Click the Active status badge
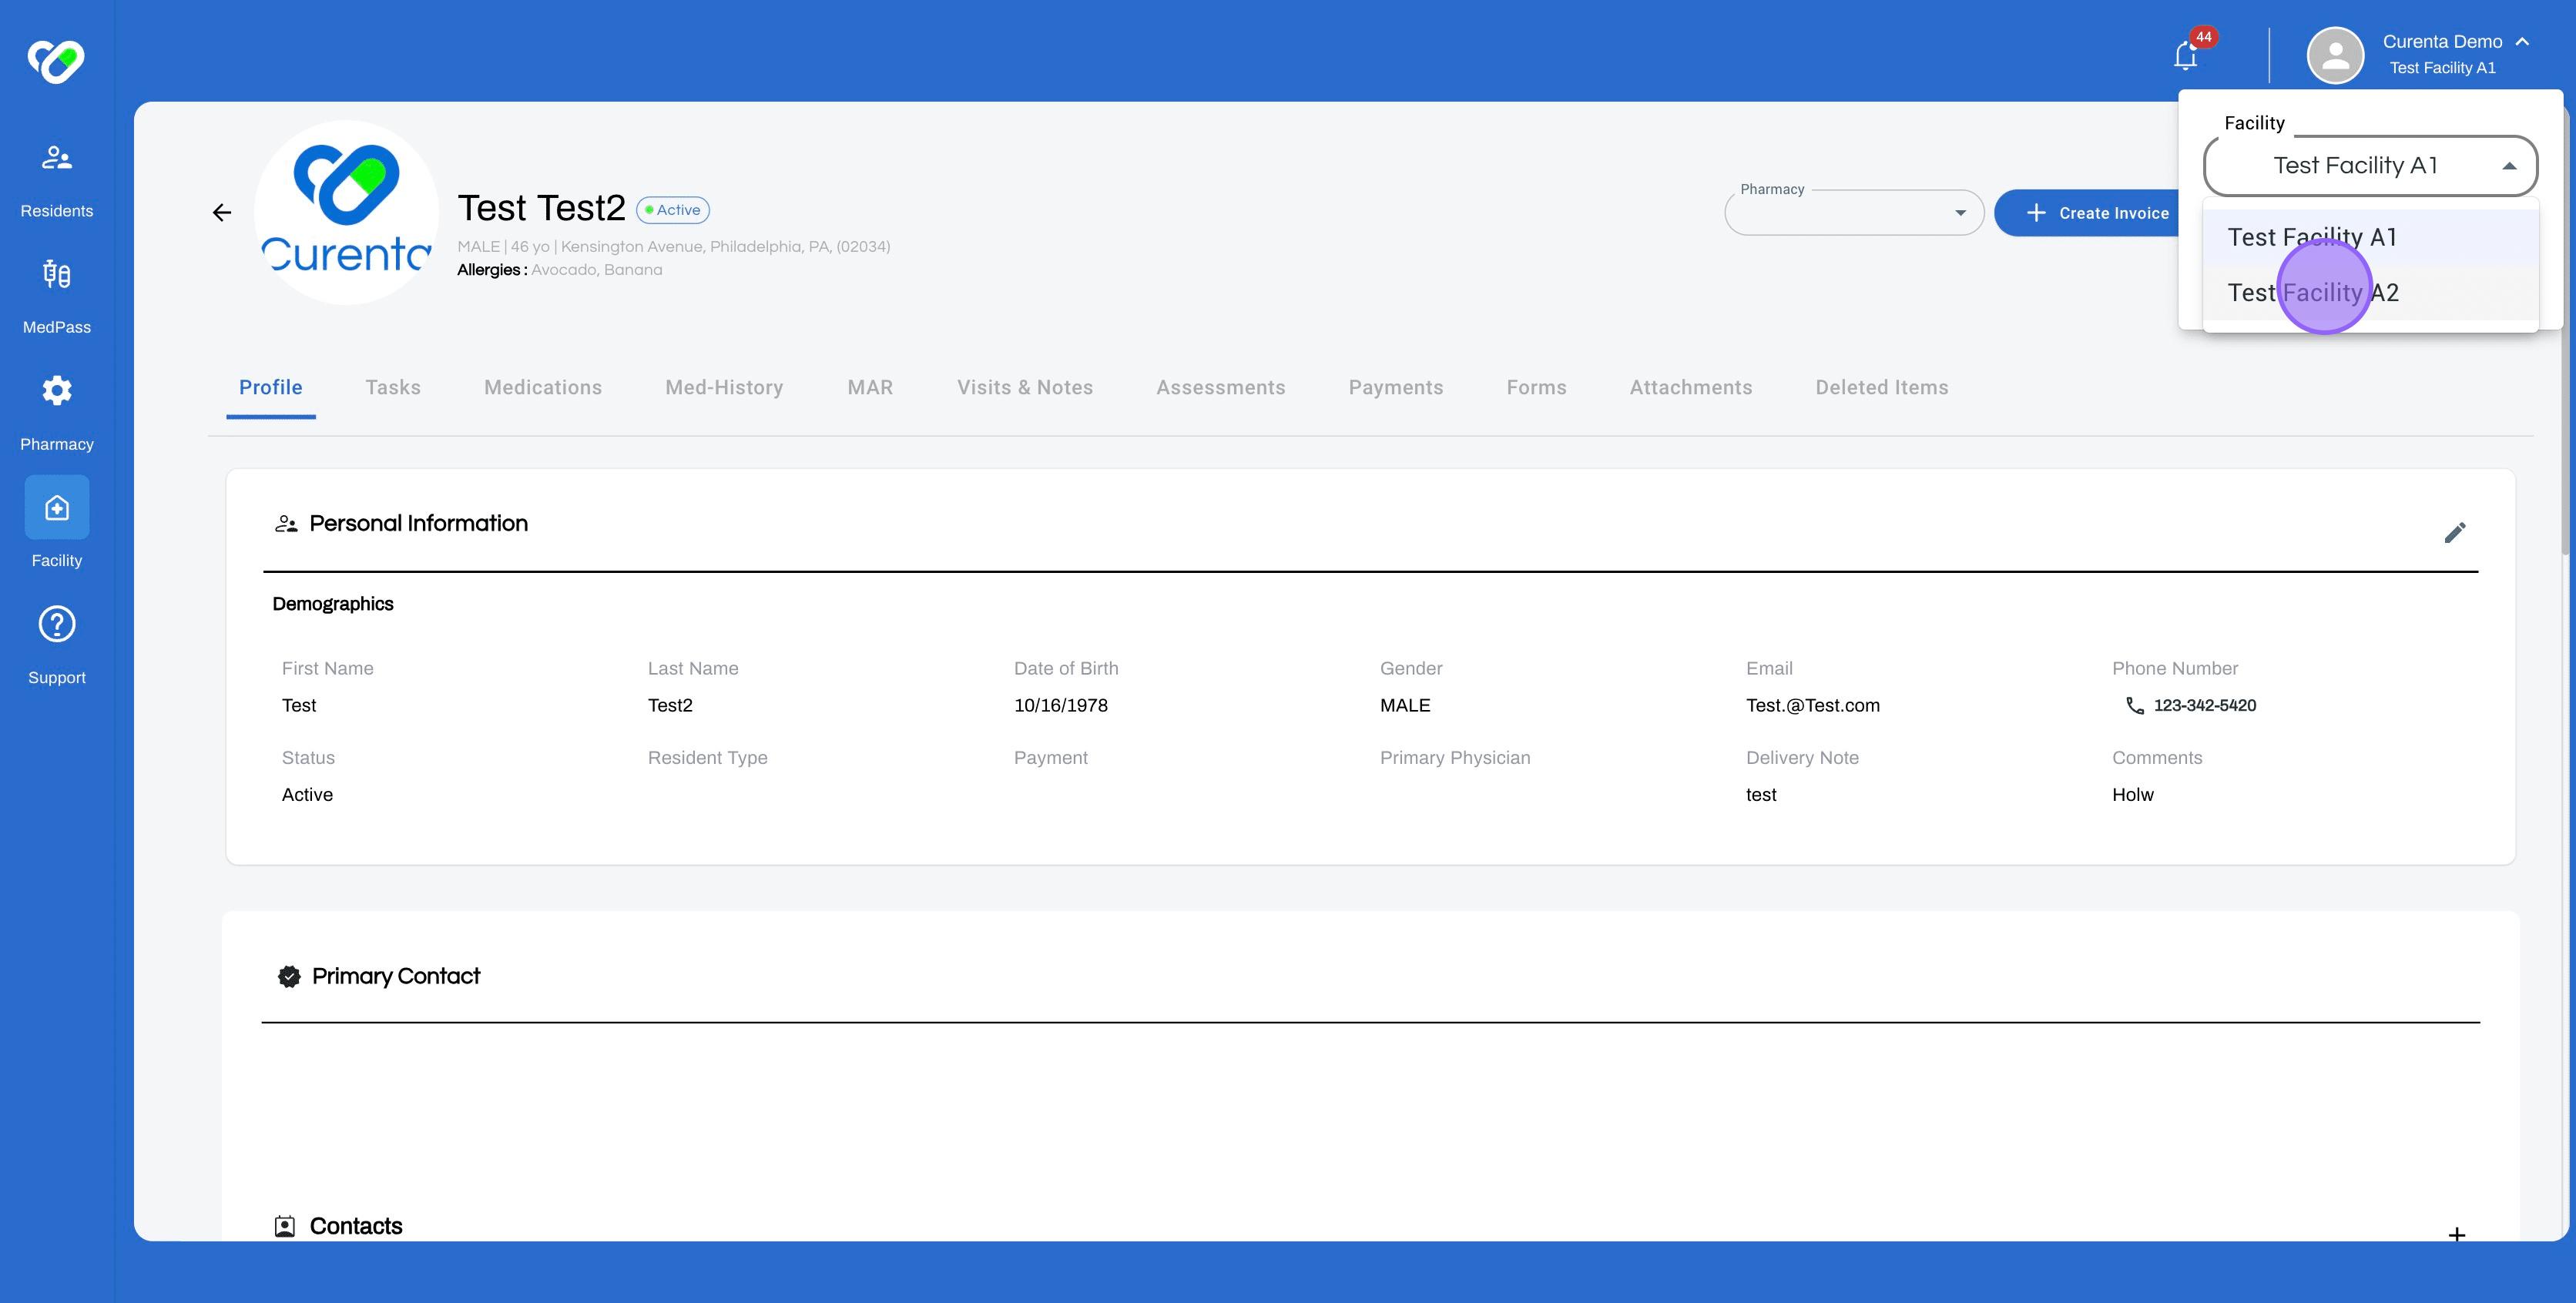2576x1303 pixels. tap(673, 210)
